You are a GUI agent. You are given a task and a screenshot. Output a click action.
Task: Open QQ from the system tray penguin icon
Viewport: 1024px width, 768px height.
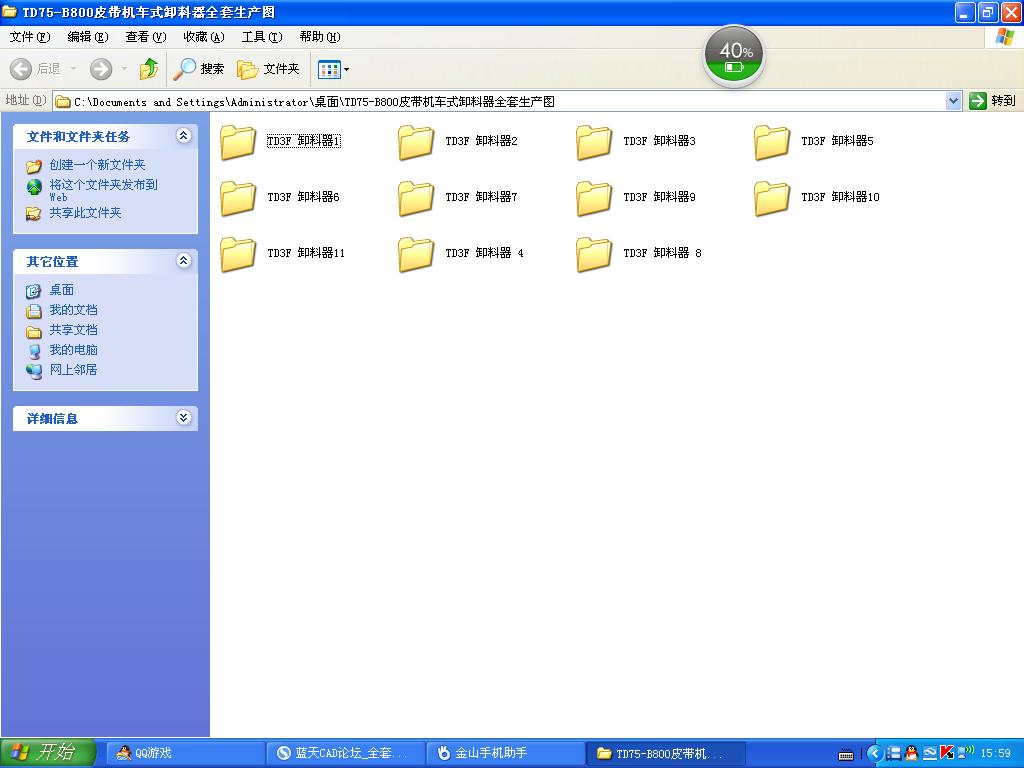pyautogui.click(x=910, y=753)
